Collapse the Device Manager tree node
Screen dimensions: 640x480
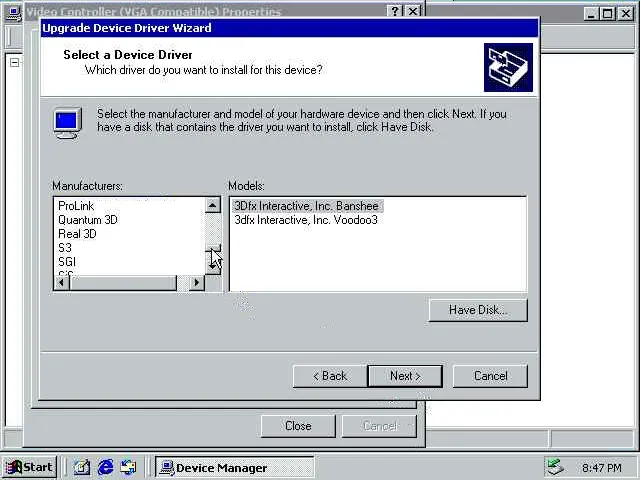coord(15,63)
